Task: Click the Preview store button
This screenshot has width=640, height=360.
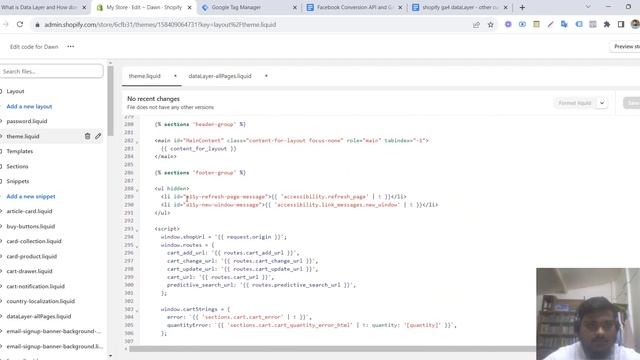Action: (x=624, y=47)
